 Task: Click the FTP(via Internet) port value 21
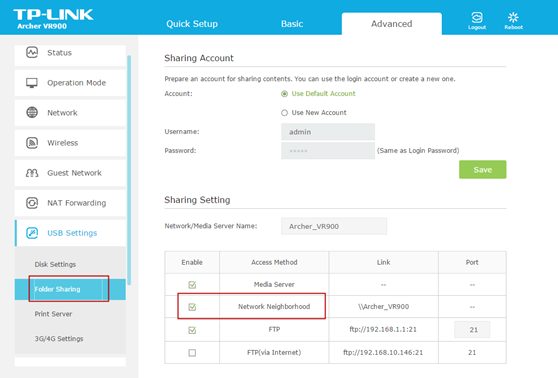point(472,352)
